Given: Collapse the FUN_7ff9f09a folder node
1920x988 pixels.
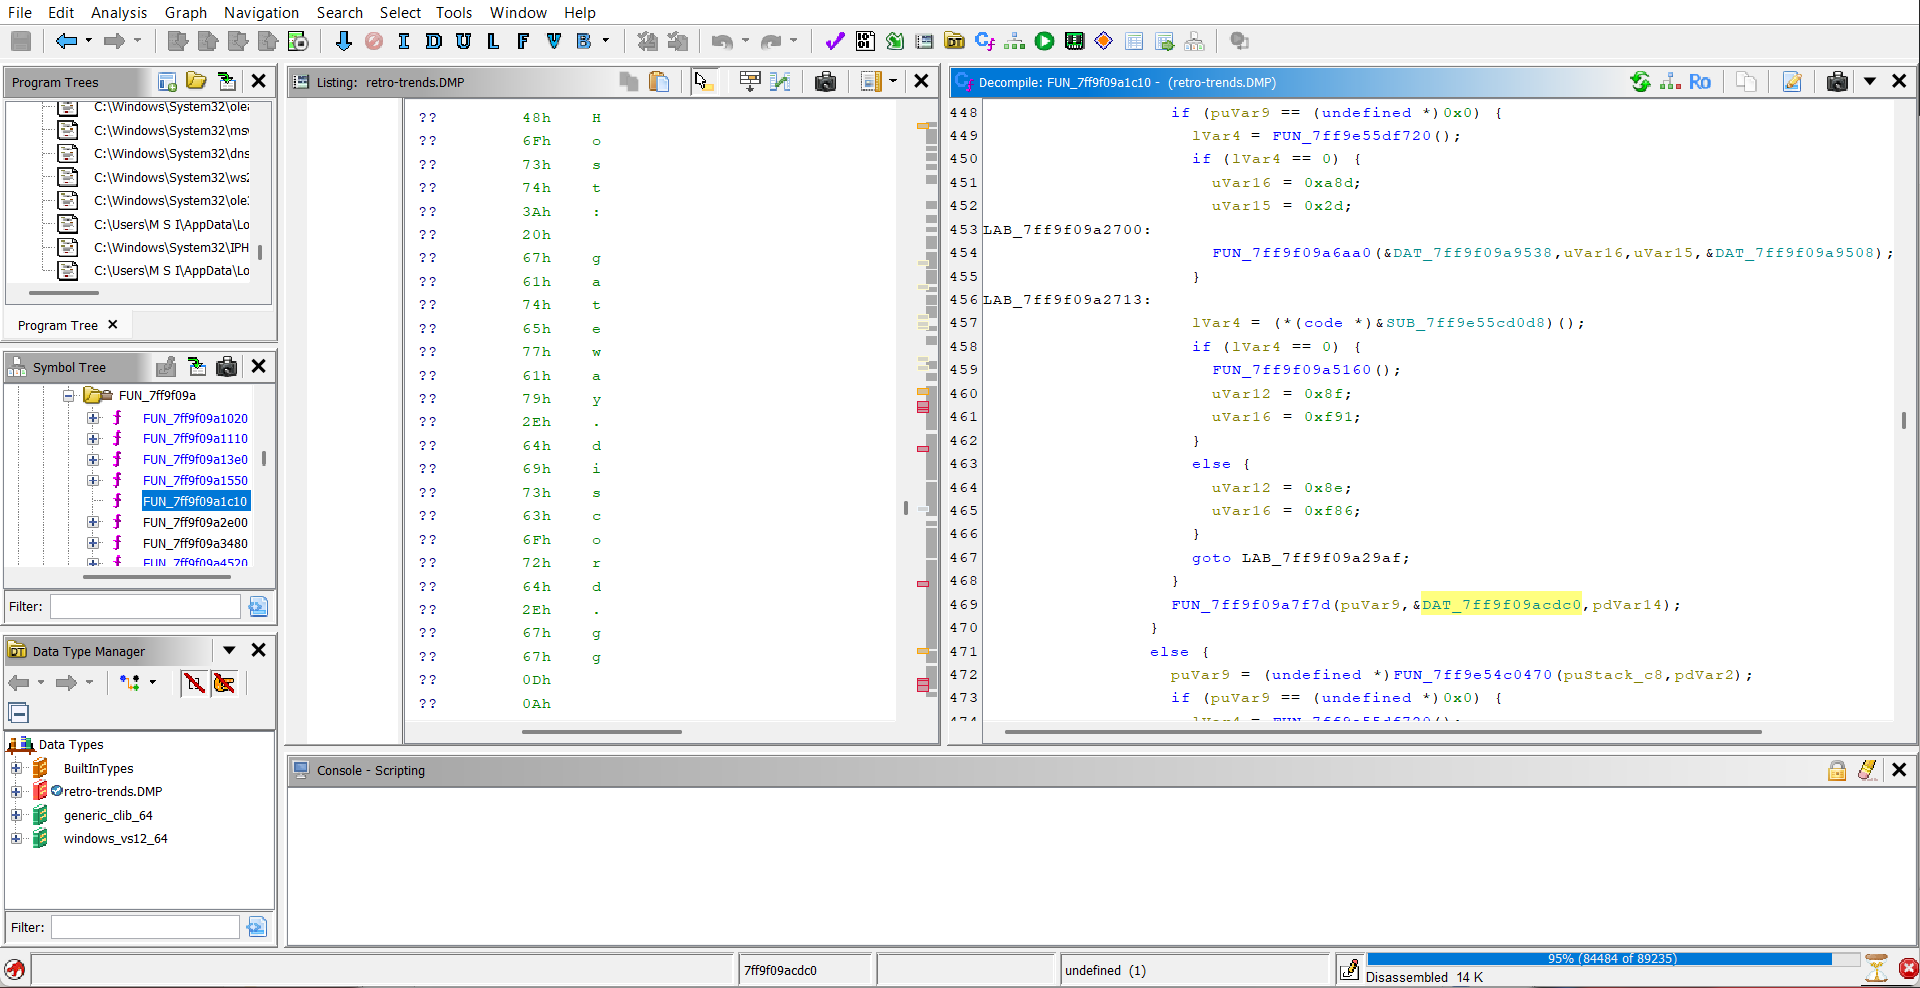Looking at the screenshot, I should click(69, 396).
